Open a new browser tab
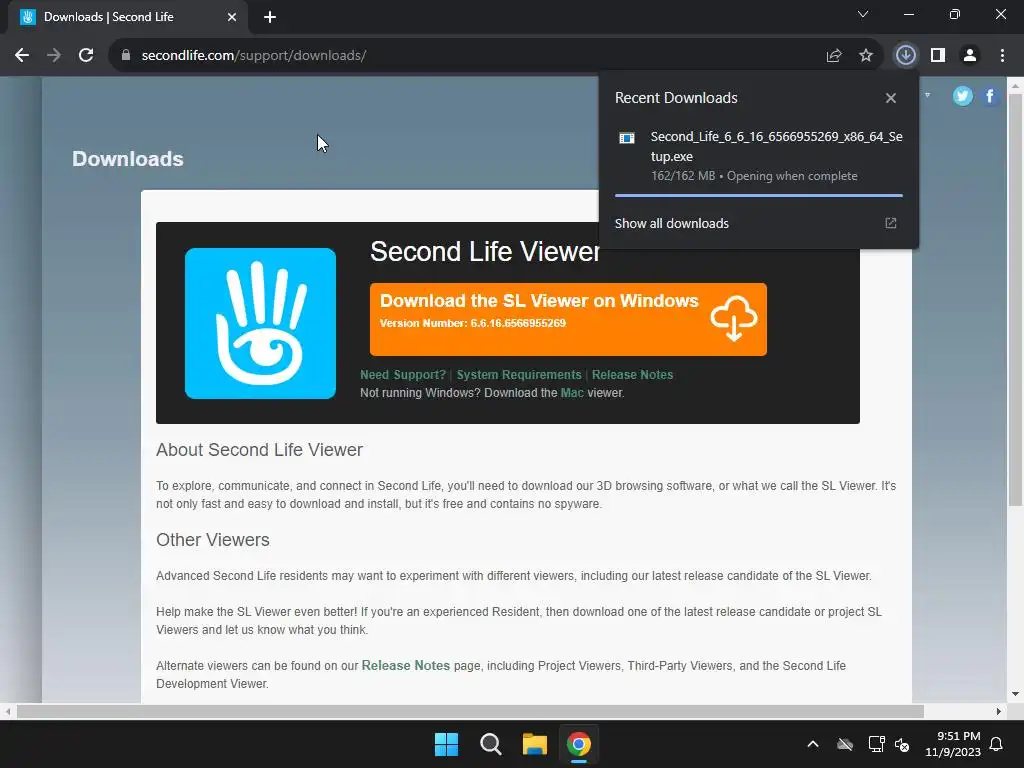Viewport: 1024px width, 768px height. tap(270, 17)
